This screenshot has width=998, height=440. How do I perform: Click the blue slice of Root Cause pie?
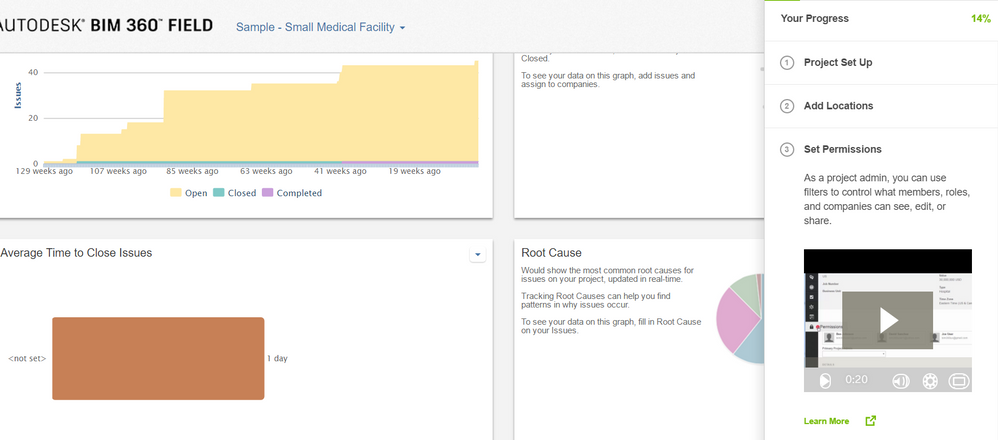click(x=751, y=344)
